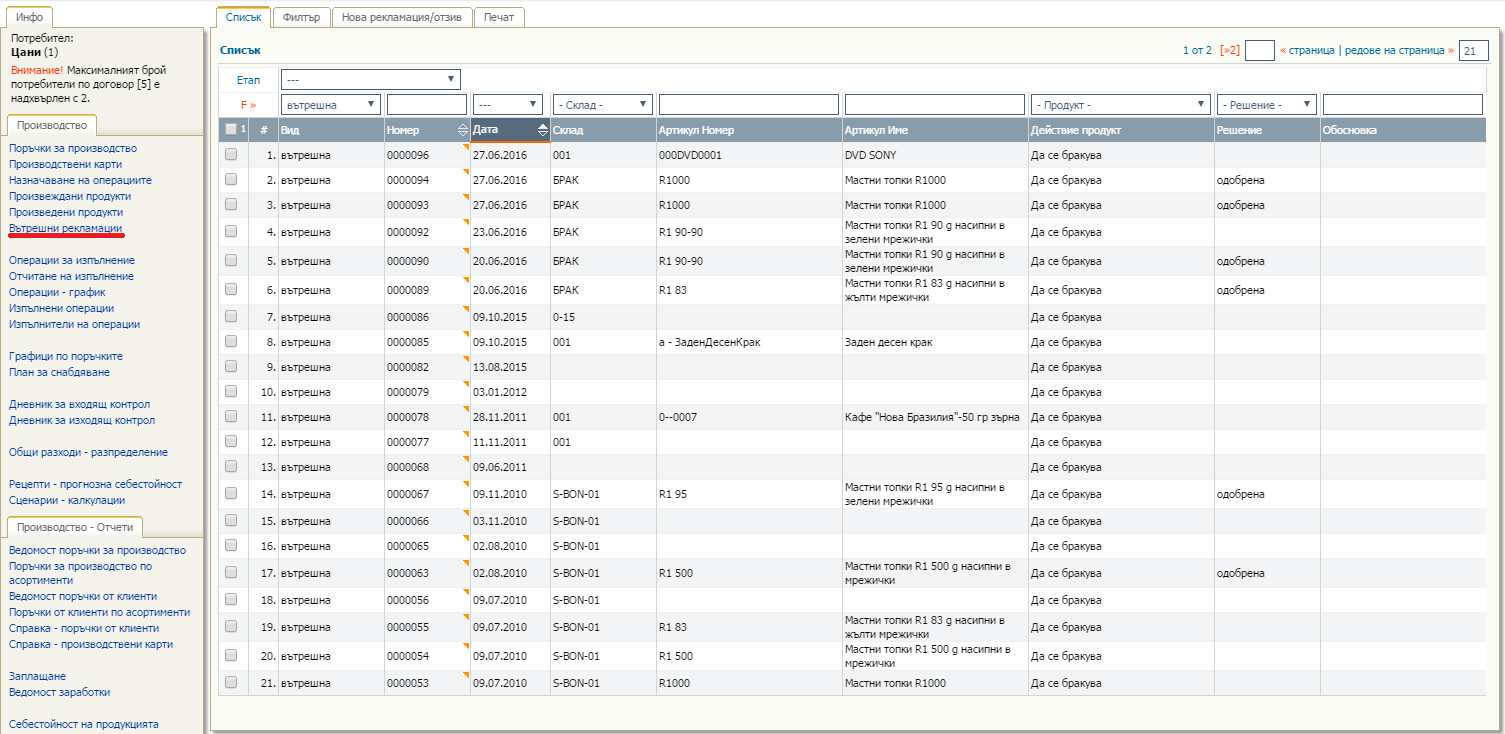Check the box for row 0000094
The height and width of the screenshot is (734, 1505).
[x=231, y=180]
